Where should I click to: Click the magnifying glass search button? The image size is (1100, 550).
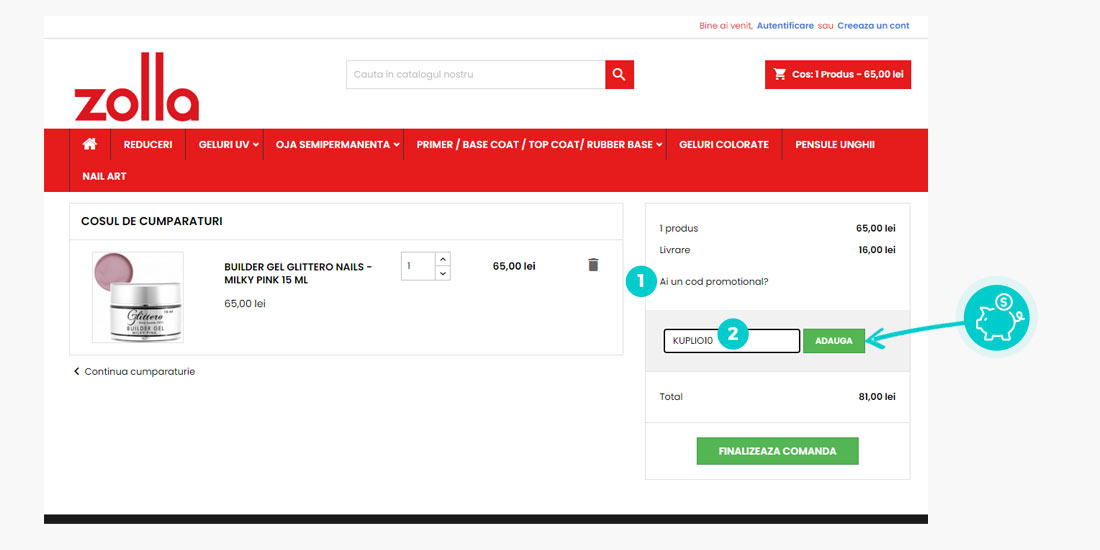(619, 75)
